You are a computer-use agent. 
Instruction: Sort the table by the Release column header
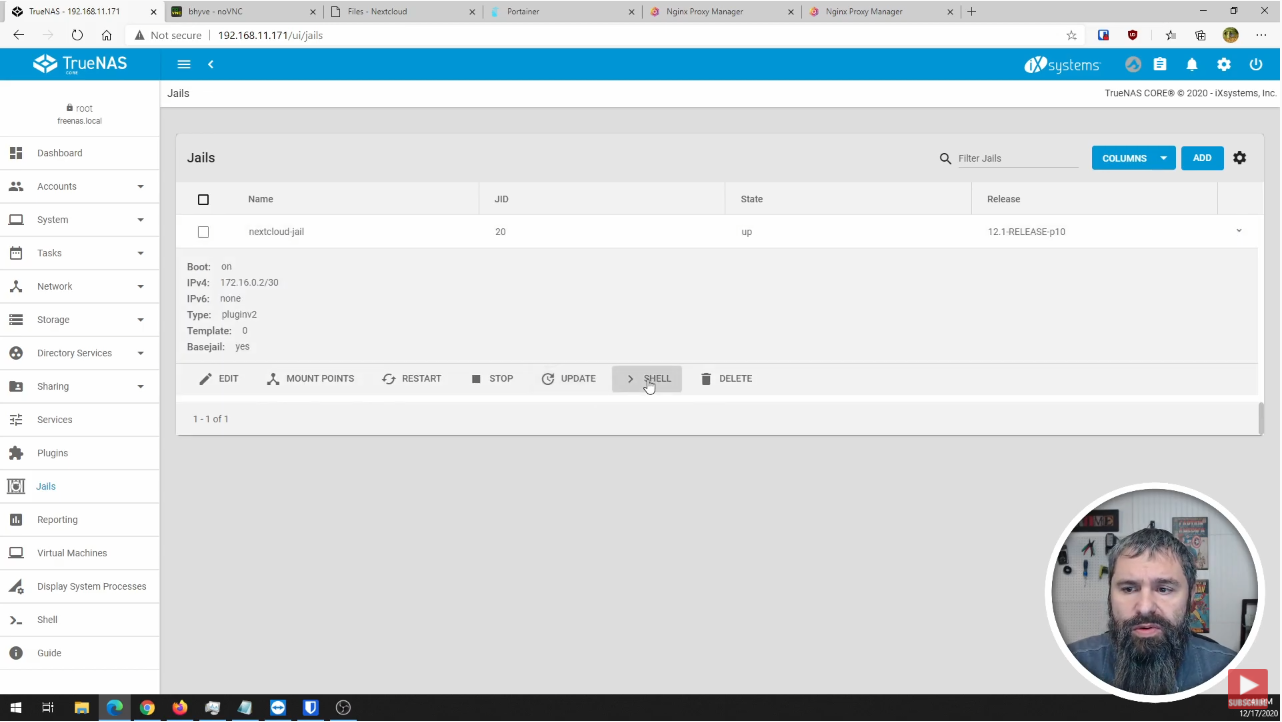(1004, 199)
